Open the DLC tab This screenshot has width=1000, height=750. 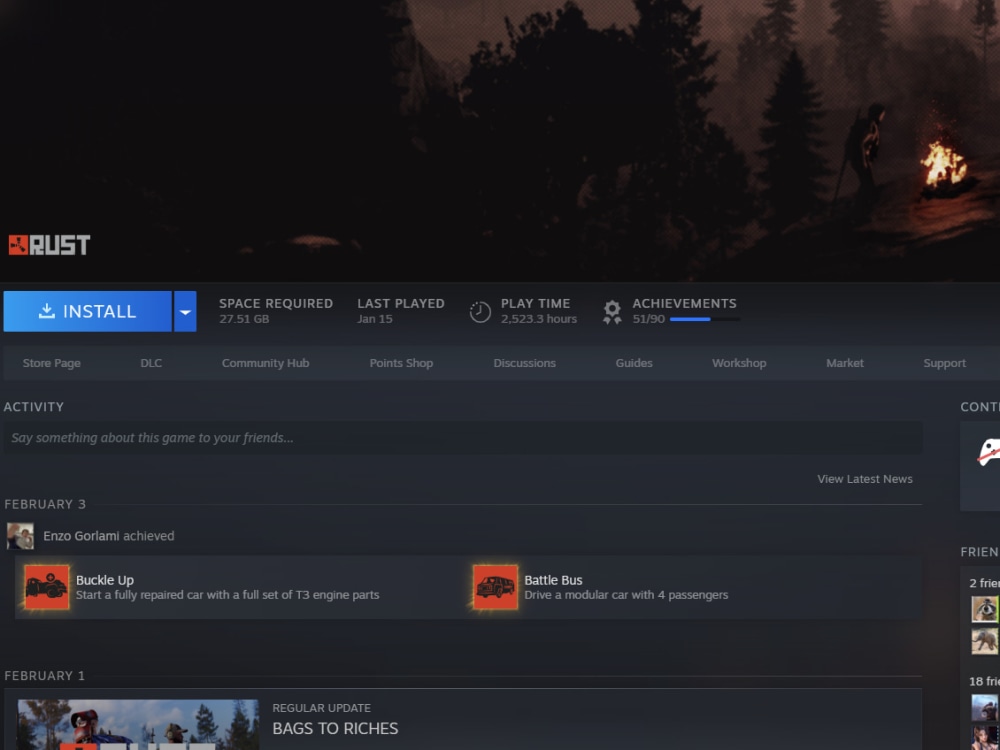(x=151, y=363)
